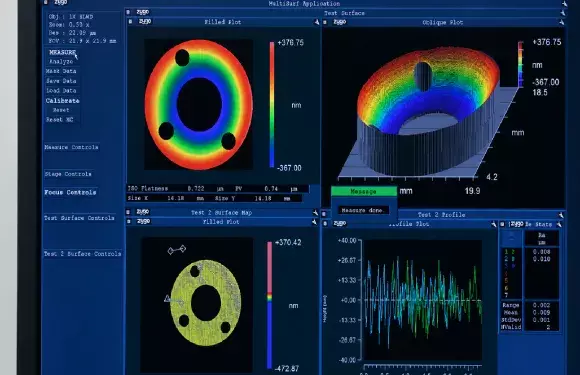Open Test 2 Surface Controls
Image resolution: width=580 pixels, height=375 pixels.
point(82,254)
